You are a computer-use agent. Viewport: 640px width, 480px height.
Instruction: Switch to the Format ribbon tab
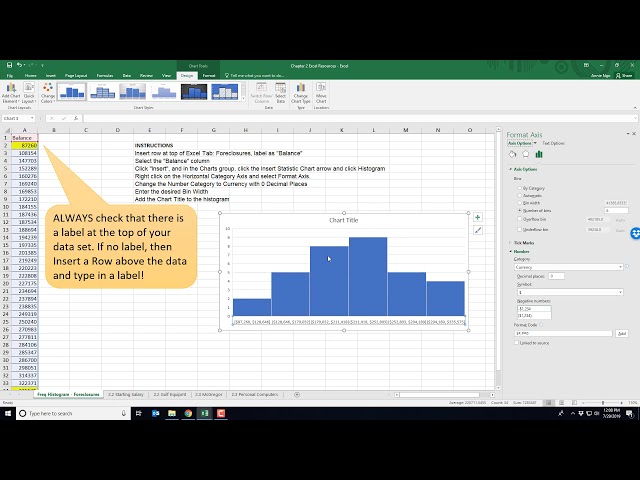[209, 76]
